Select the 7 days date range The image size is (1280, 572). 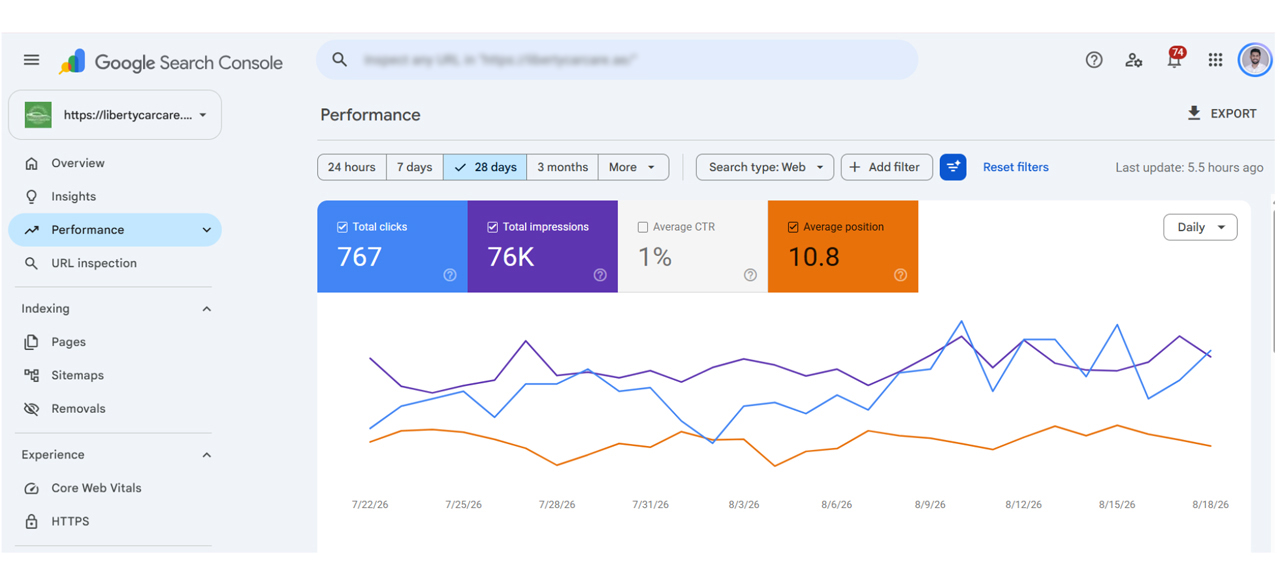point(415,167)
